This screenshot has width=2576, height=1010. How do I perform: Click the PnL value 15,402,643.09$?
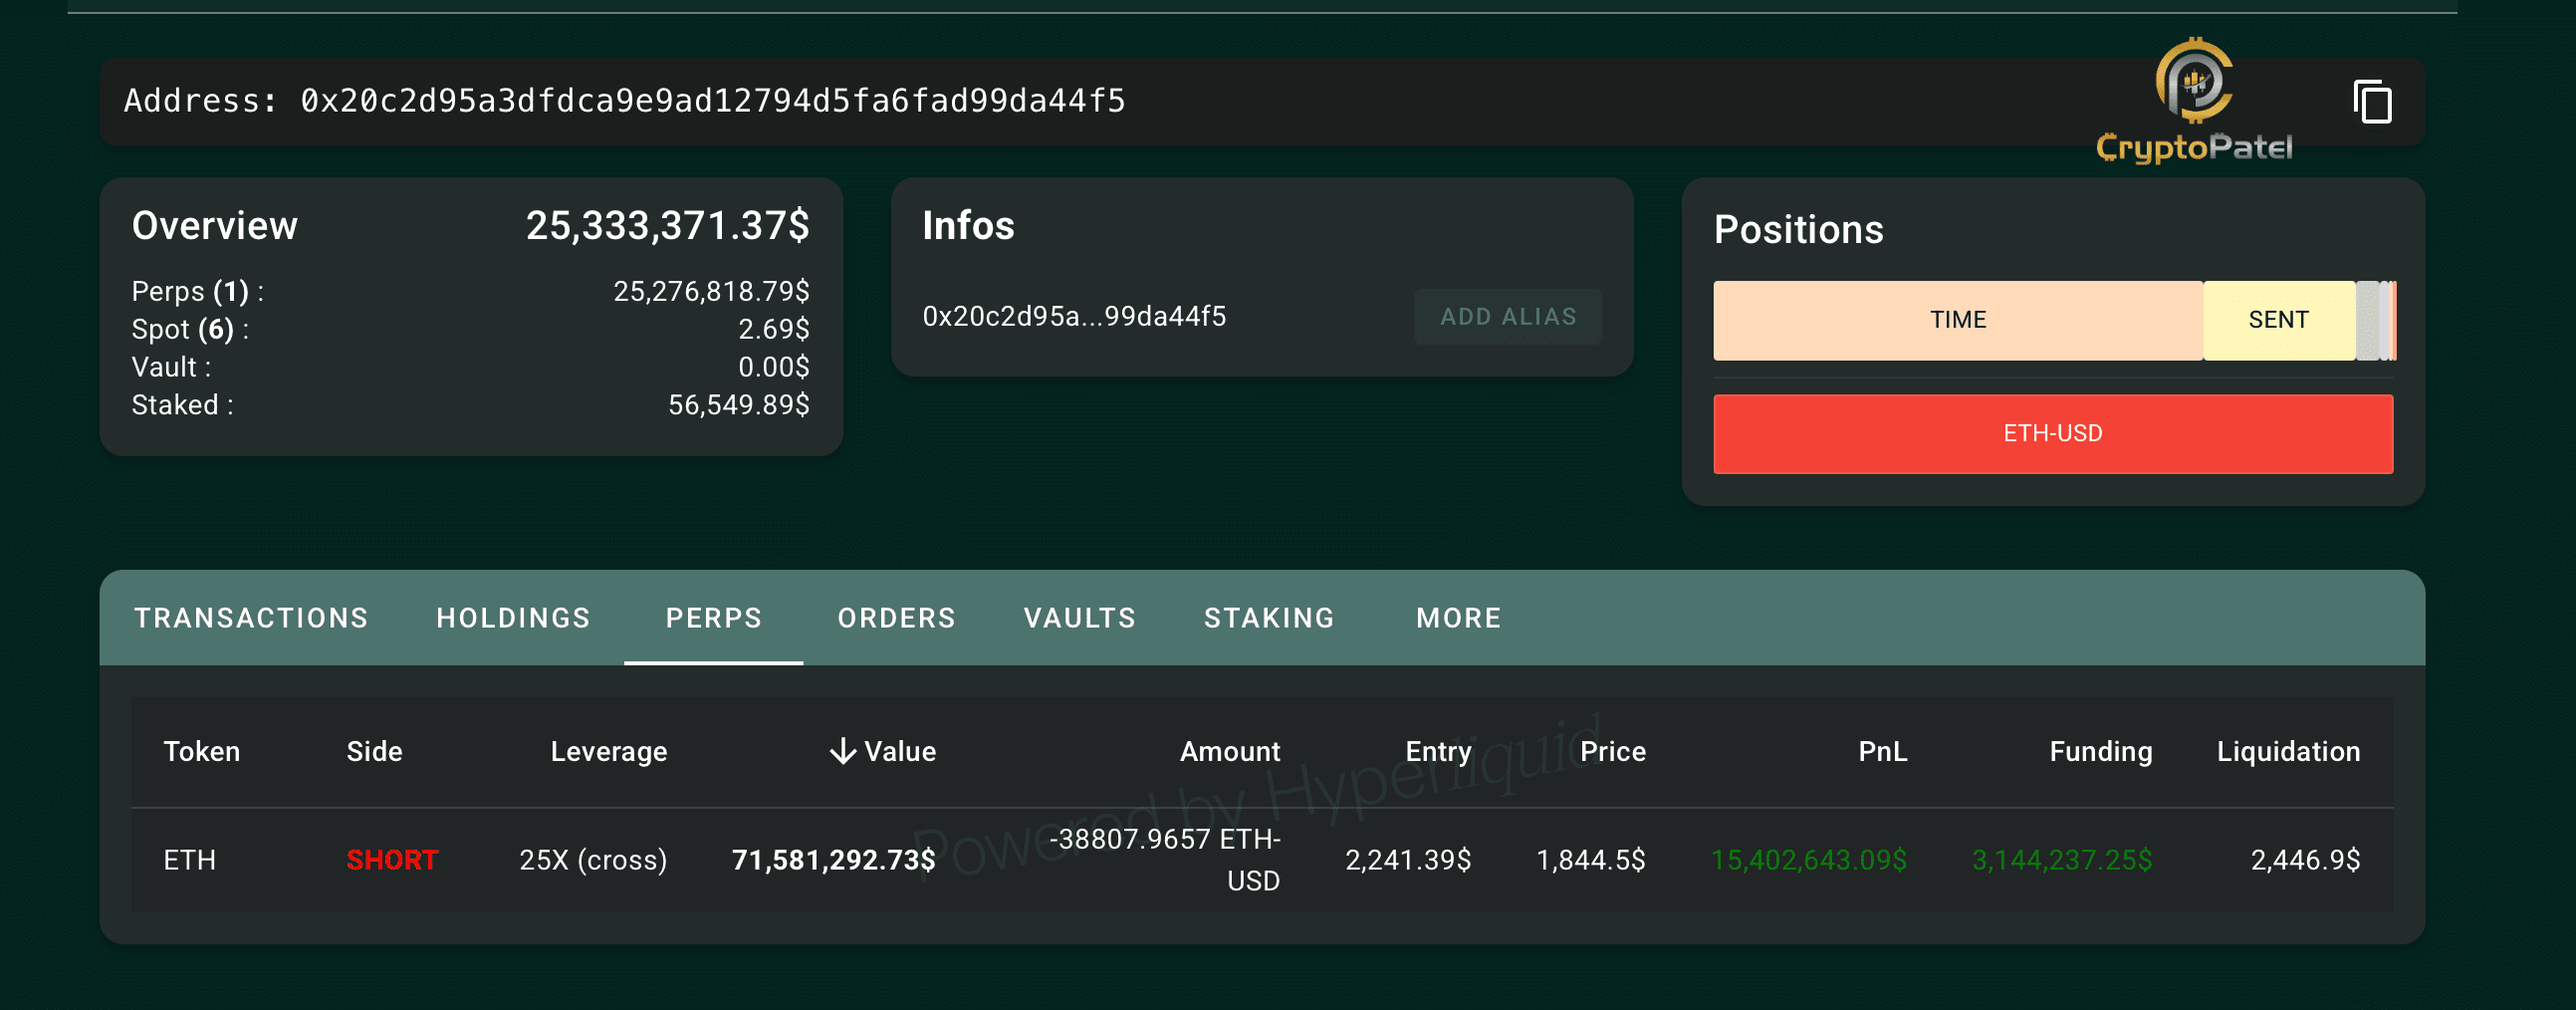click(1809, 860)
